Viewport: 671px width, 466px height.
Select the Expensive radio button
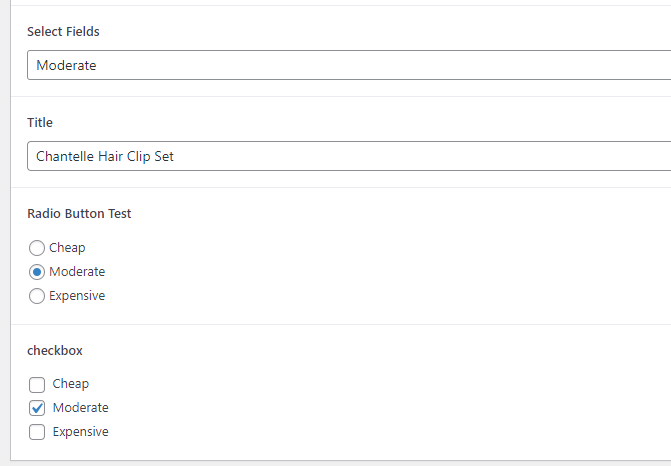(37, 296)
